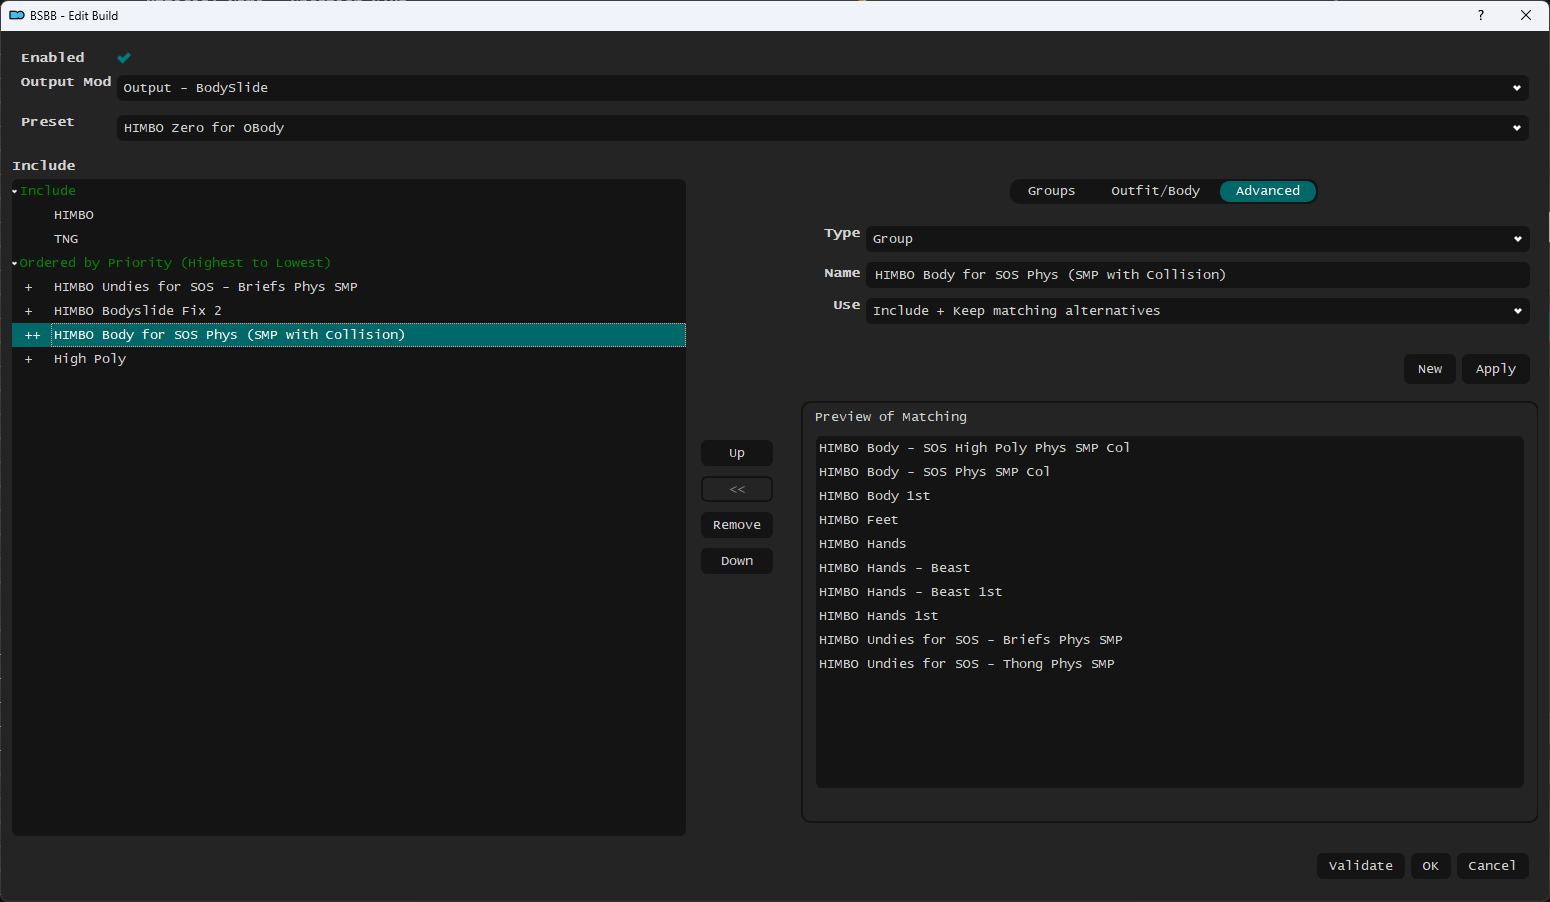This screenshot has height=902, width=1550.
Task: Click the help question mark button
Action: (x=1481, y=15)
